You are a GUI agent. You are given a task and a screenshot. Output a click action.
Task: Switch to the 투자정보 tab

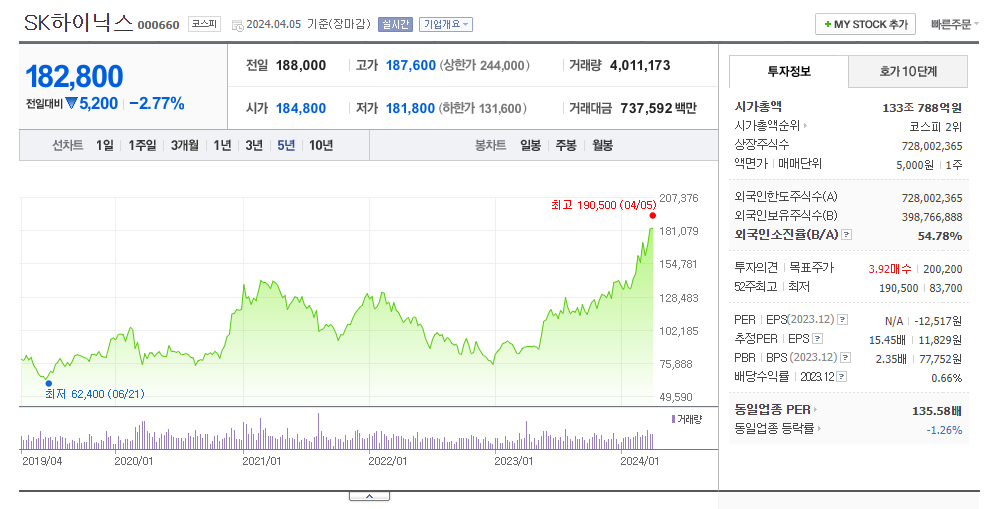pyautogui.click(x=789, y=72)
